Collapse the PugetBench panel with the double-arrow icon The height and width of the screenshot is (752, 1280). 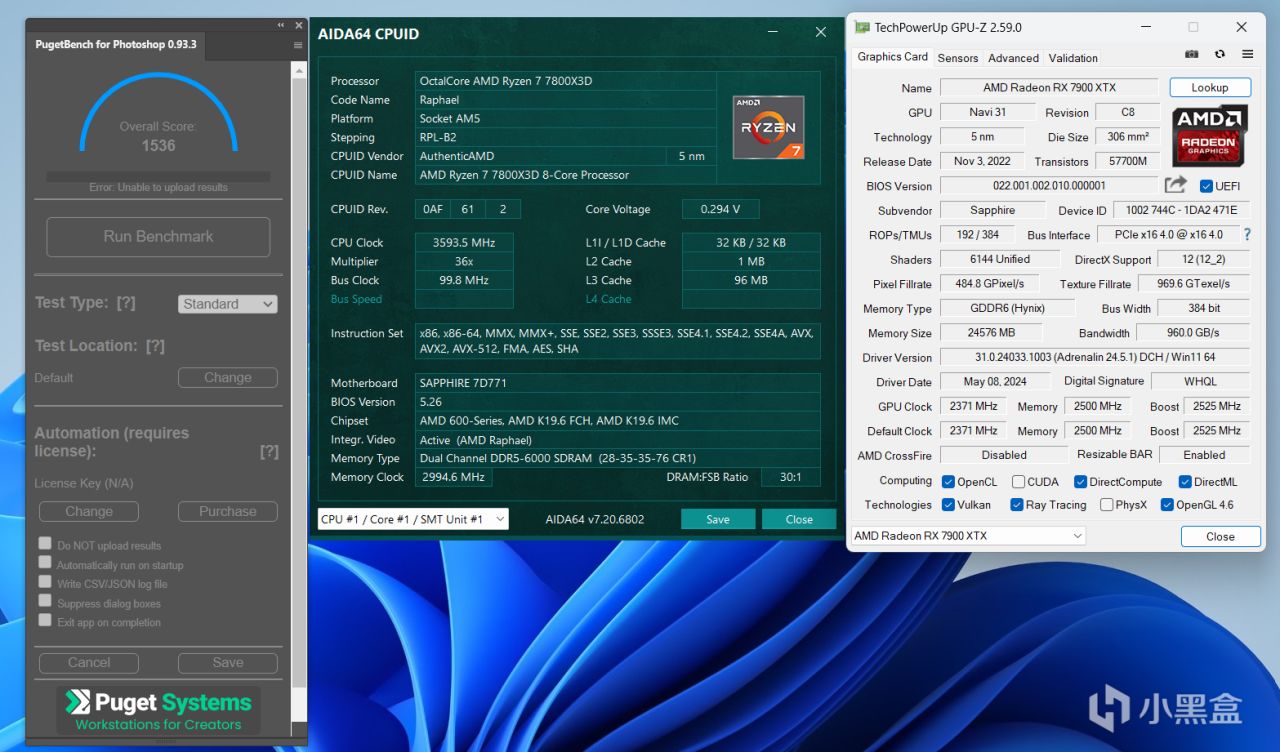pyautogui.click(x=281, y=25)
